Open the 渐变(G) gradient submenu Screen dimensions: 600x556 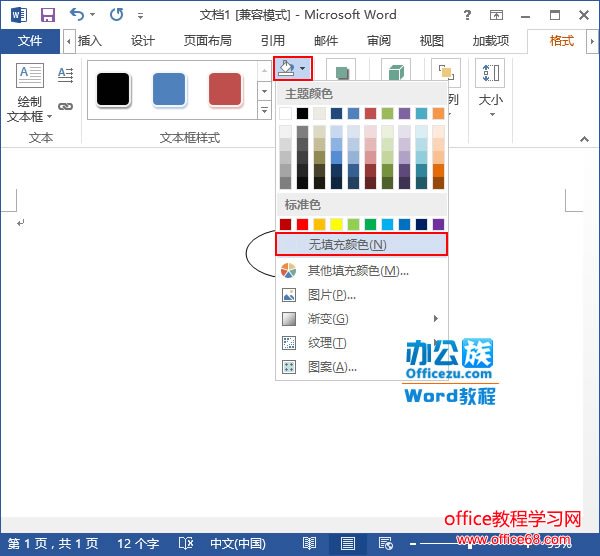pyautogui.click(x=362, y=319)
